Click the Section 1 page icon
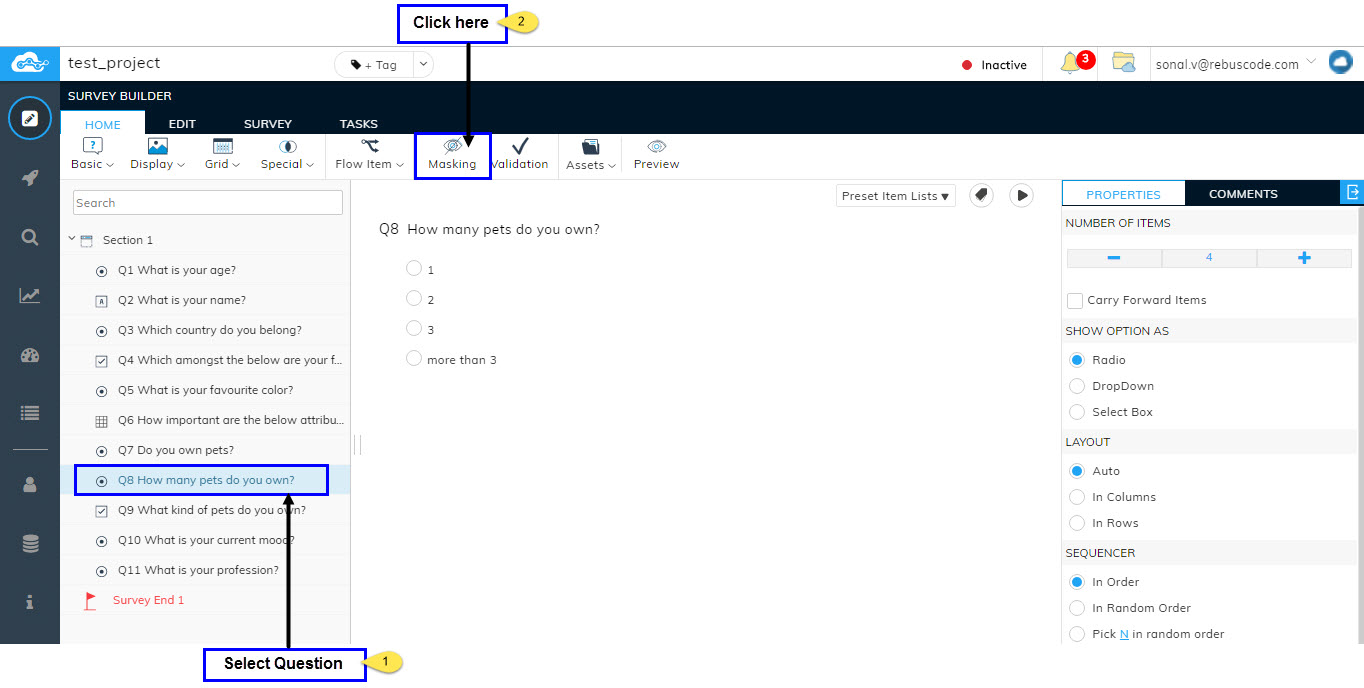 87,240
